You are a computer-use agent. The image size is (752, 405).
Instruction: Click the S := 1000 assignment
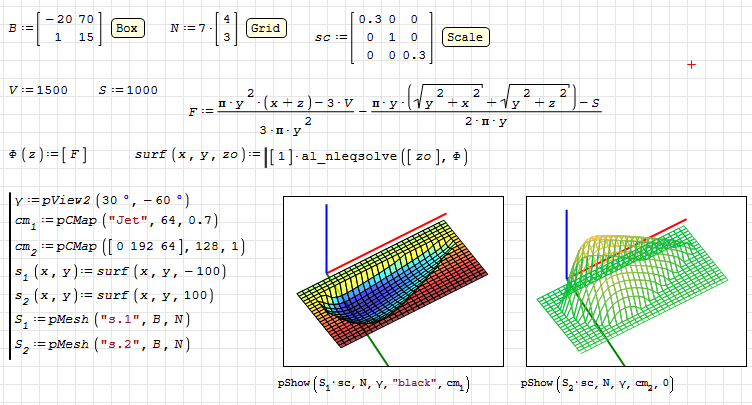(128, 90)
